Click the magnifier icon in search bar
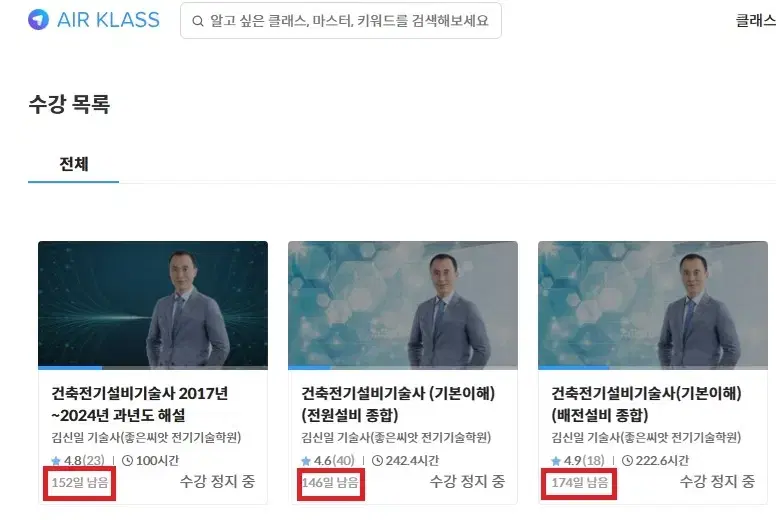 click(x=197, y=21)
